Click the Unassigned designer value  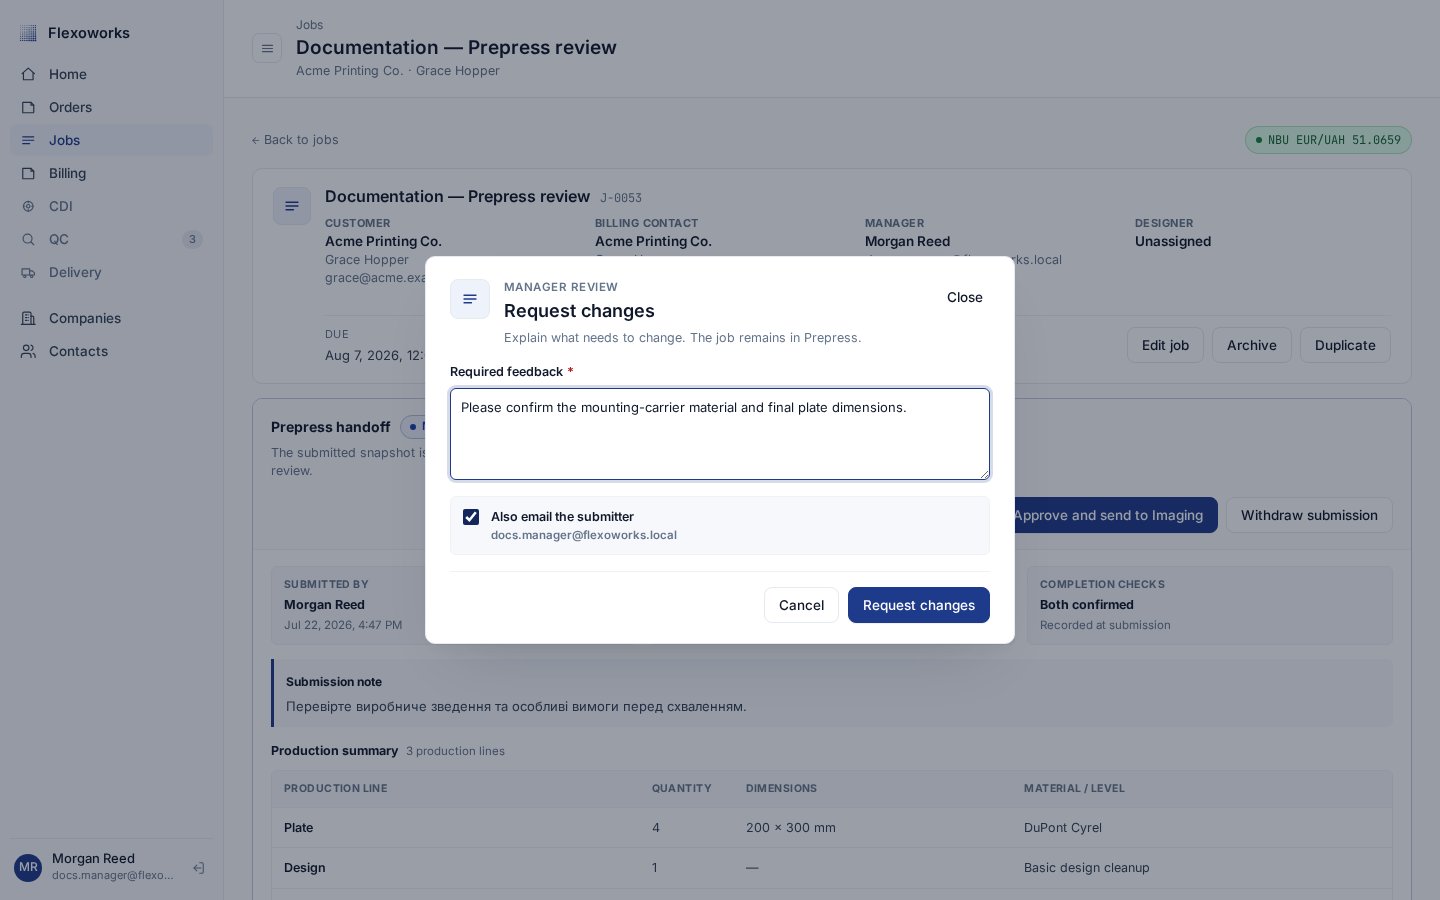1173,241
